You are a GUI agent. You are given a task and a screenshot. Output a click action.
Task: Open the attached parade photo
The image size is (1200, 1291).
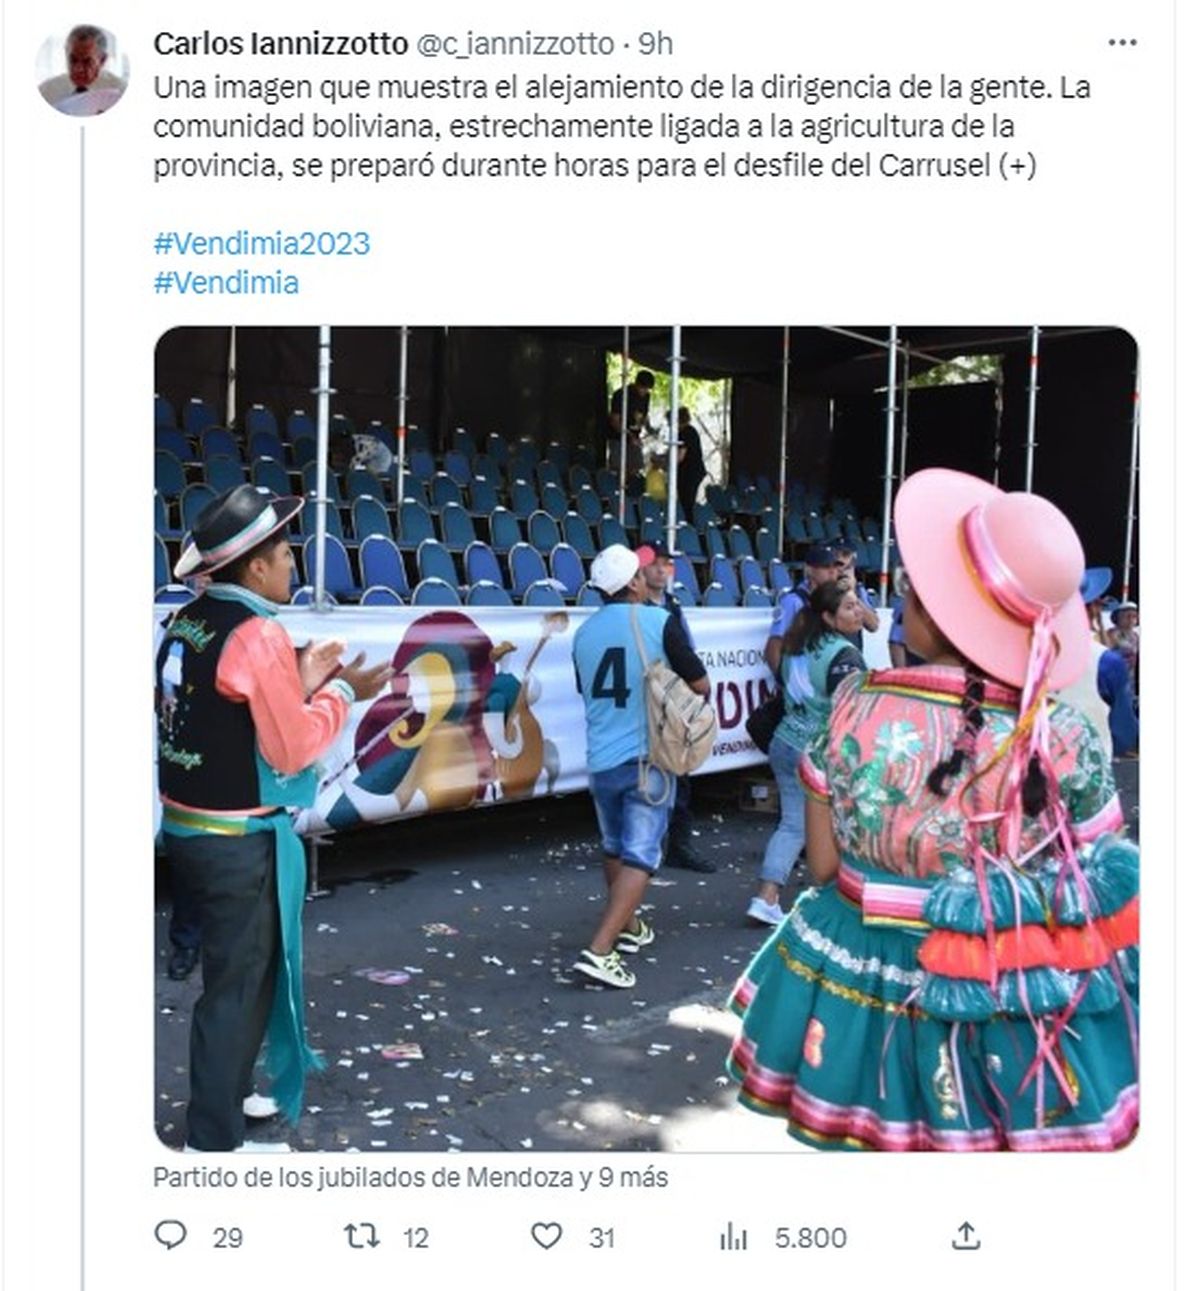pos(646,739)
